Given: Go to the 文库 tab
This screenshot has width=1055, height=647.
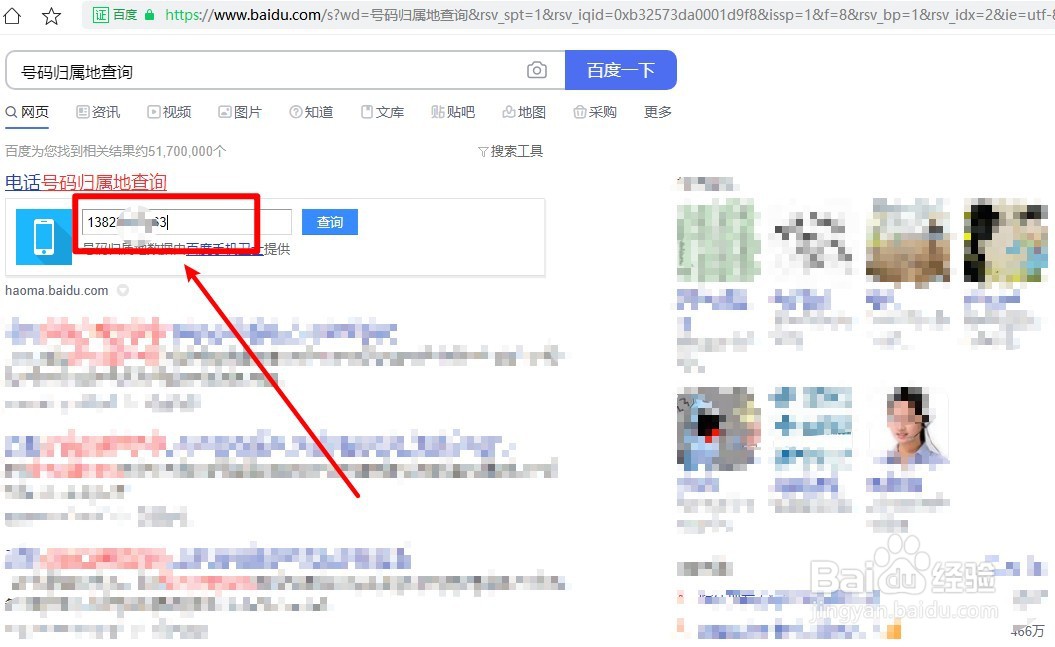Looking at the screenshot, I should point(383,112).
